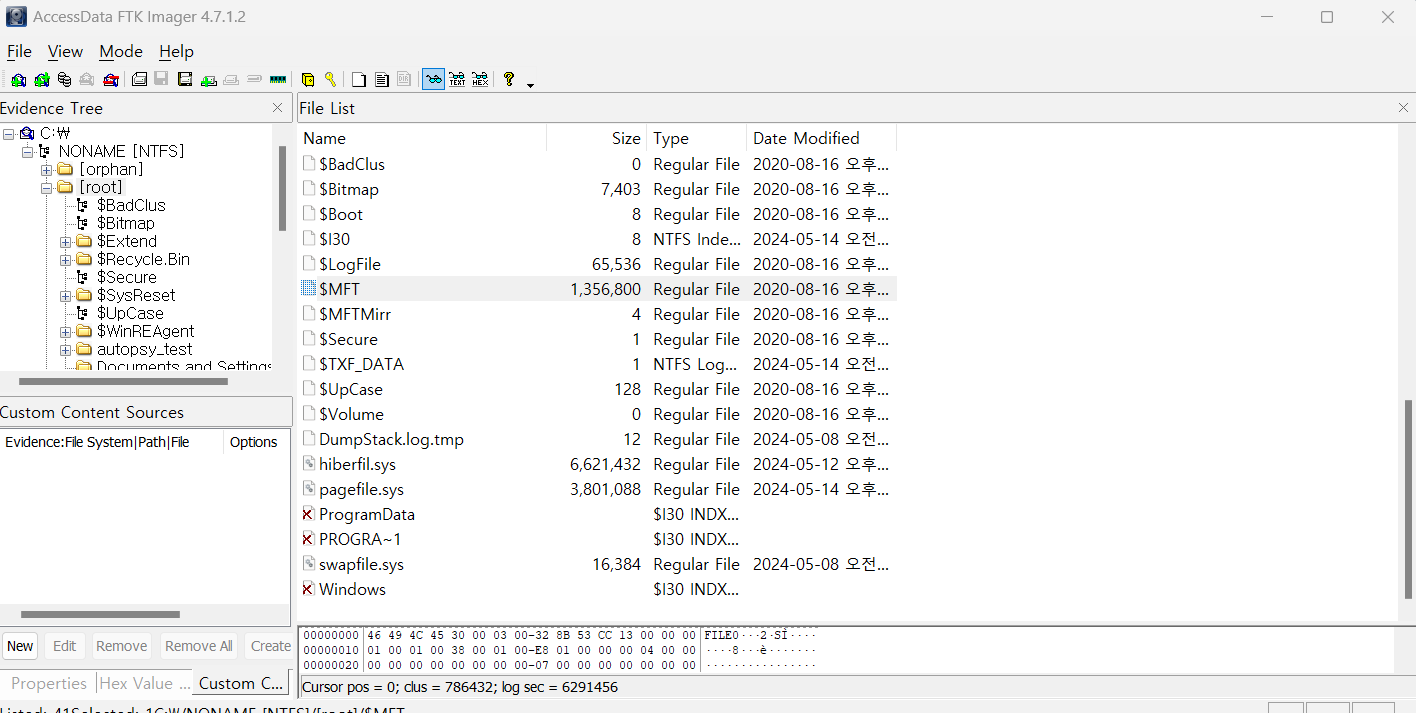Click Export Logical Image (AD1) icon
Viewport: 1416px width, 713px height.
coord(185,79)
